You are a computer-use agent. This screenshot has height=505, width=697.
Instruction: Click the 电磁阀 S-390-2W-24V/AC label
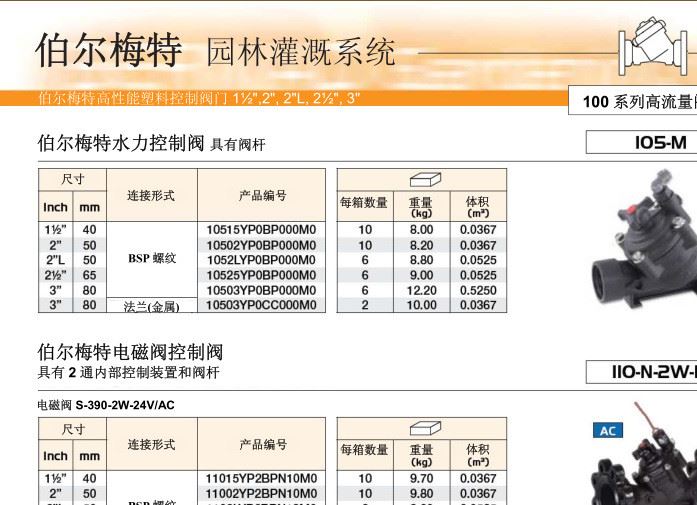106,405
